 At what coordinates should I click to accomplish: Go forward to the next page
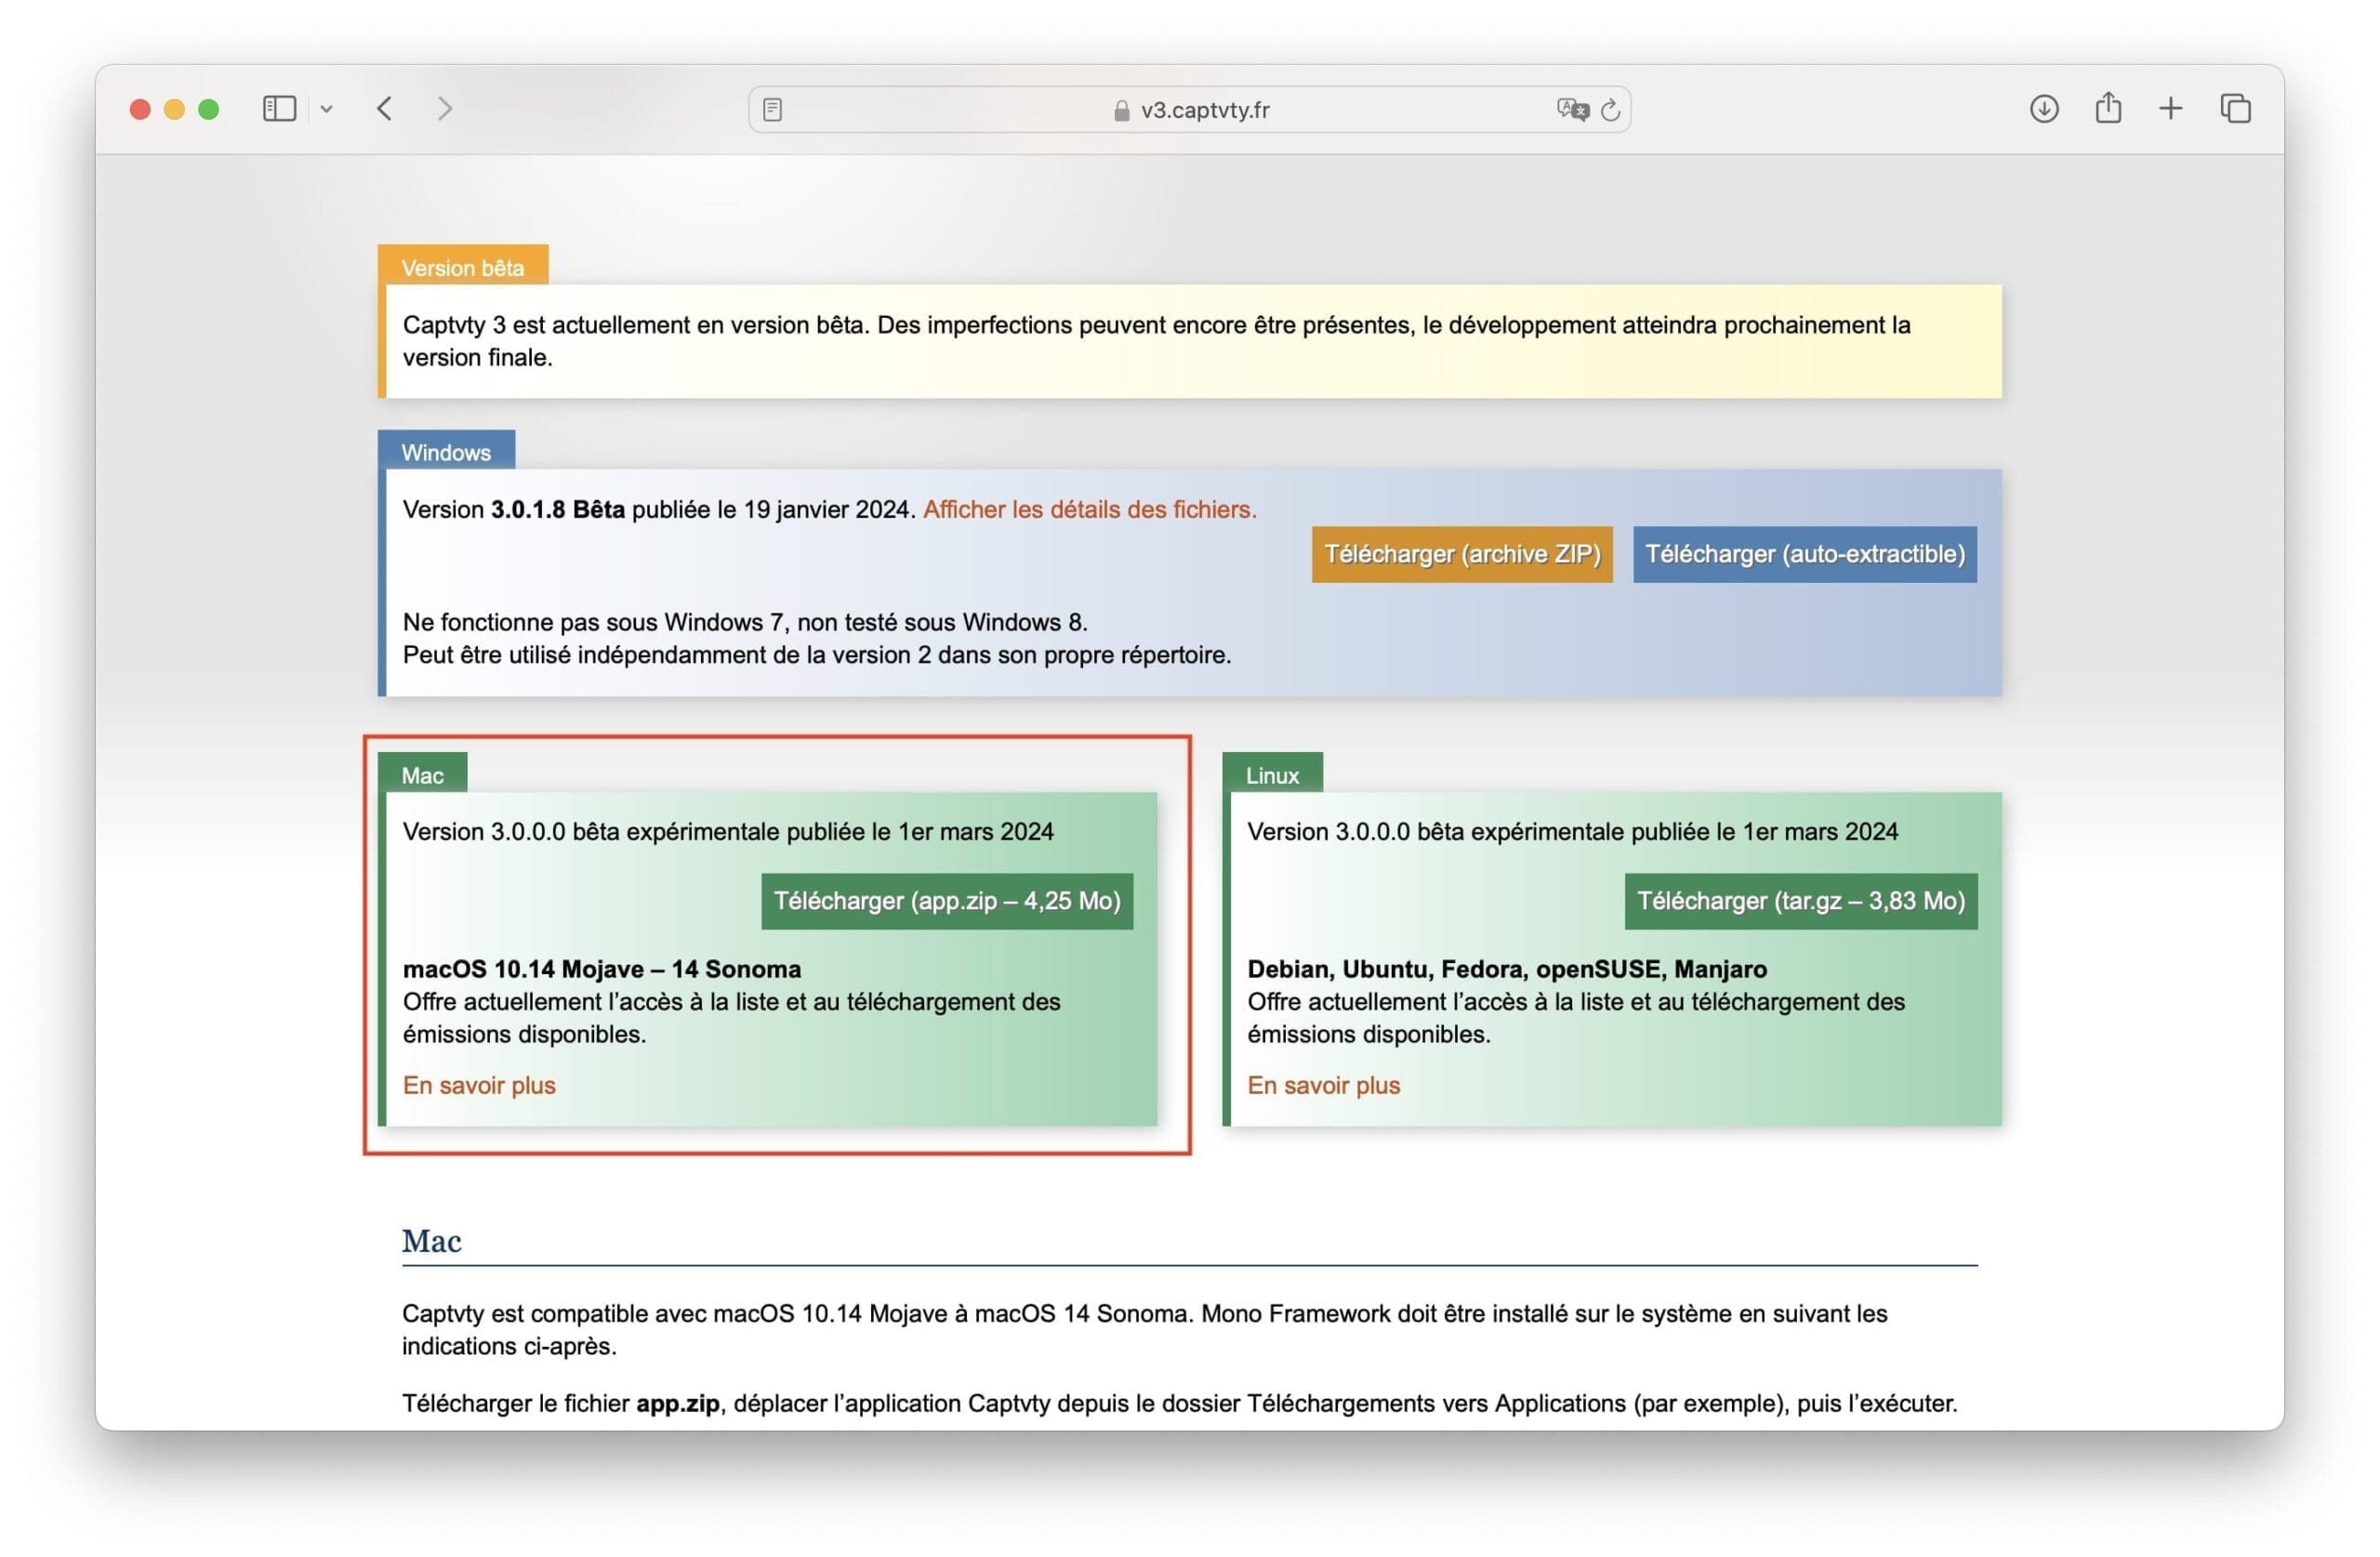coord(445,108)
